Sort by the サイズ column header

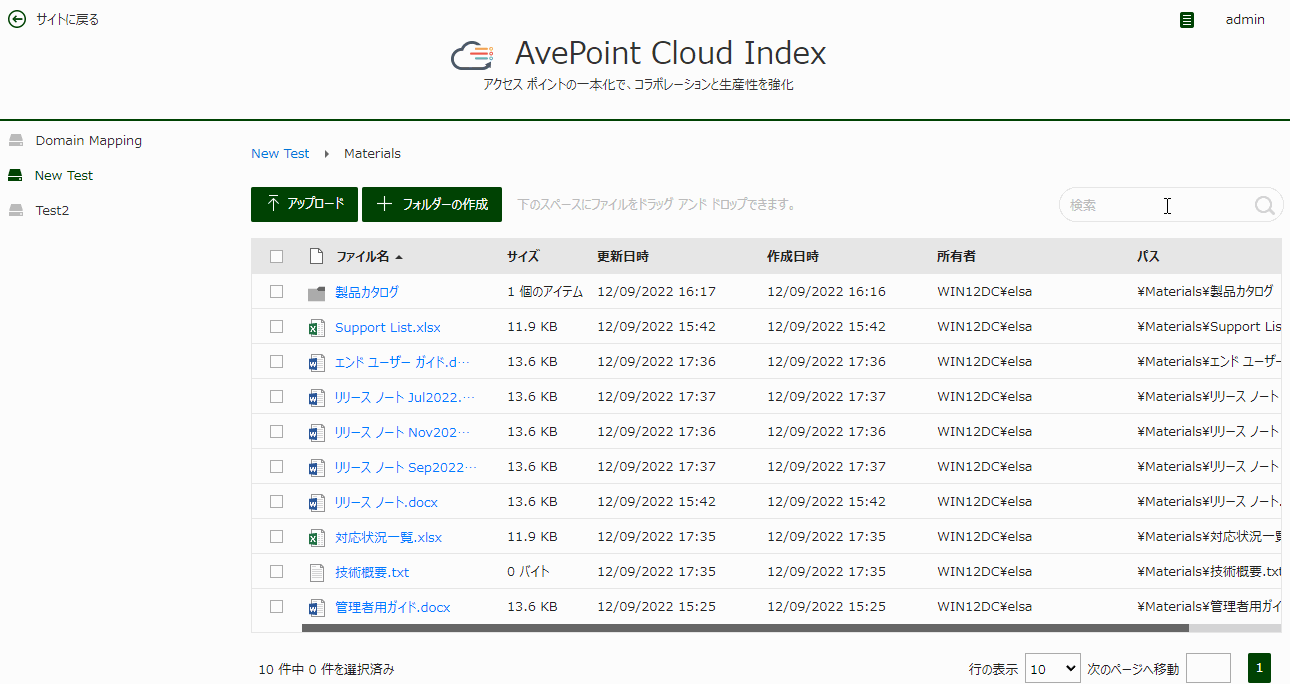pyautogui.click(x=523, y=256)
